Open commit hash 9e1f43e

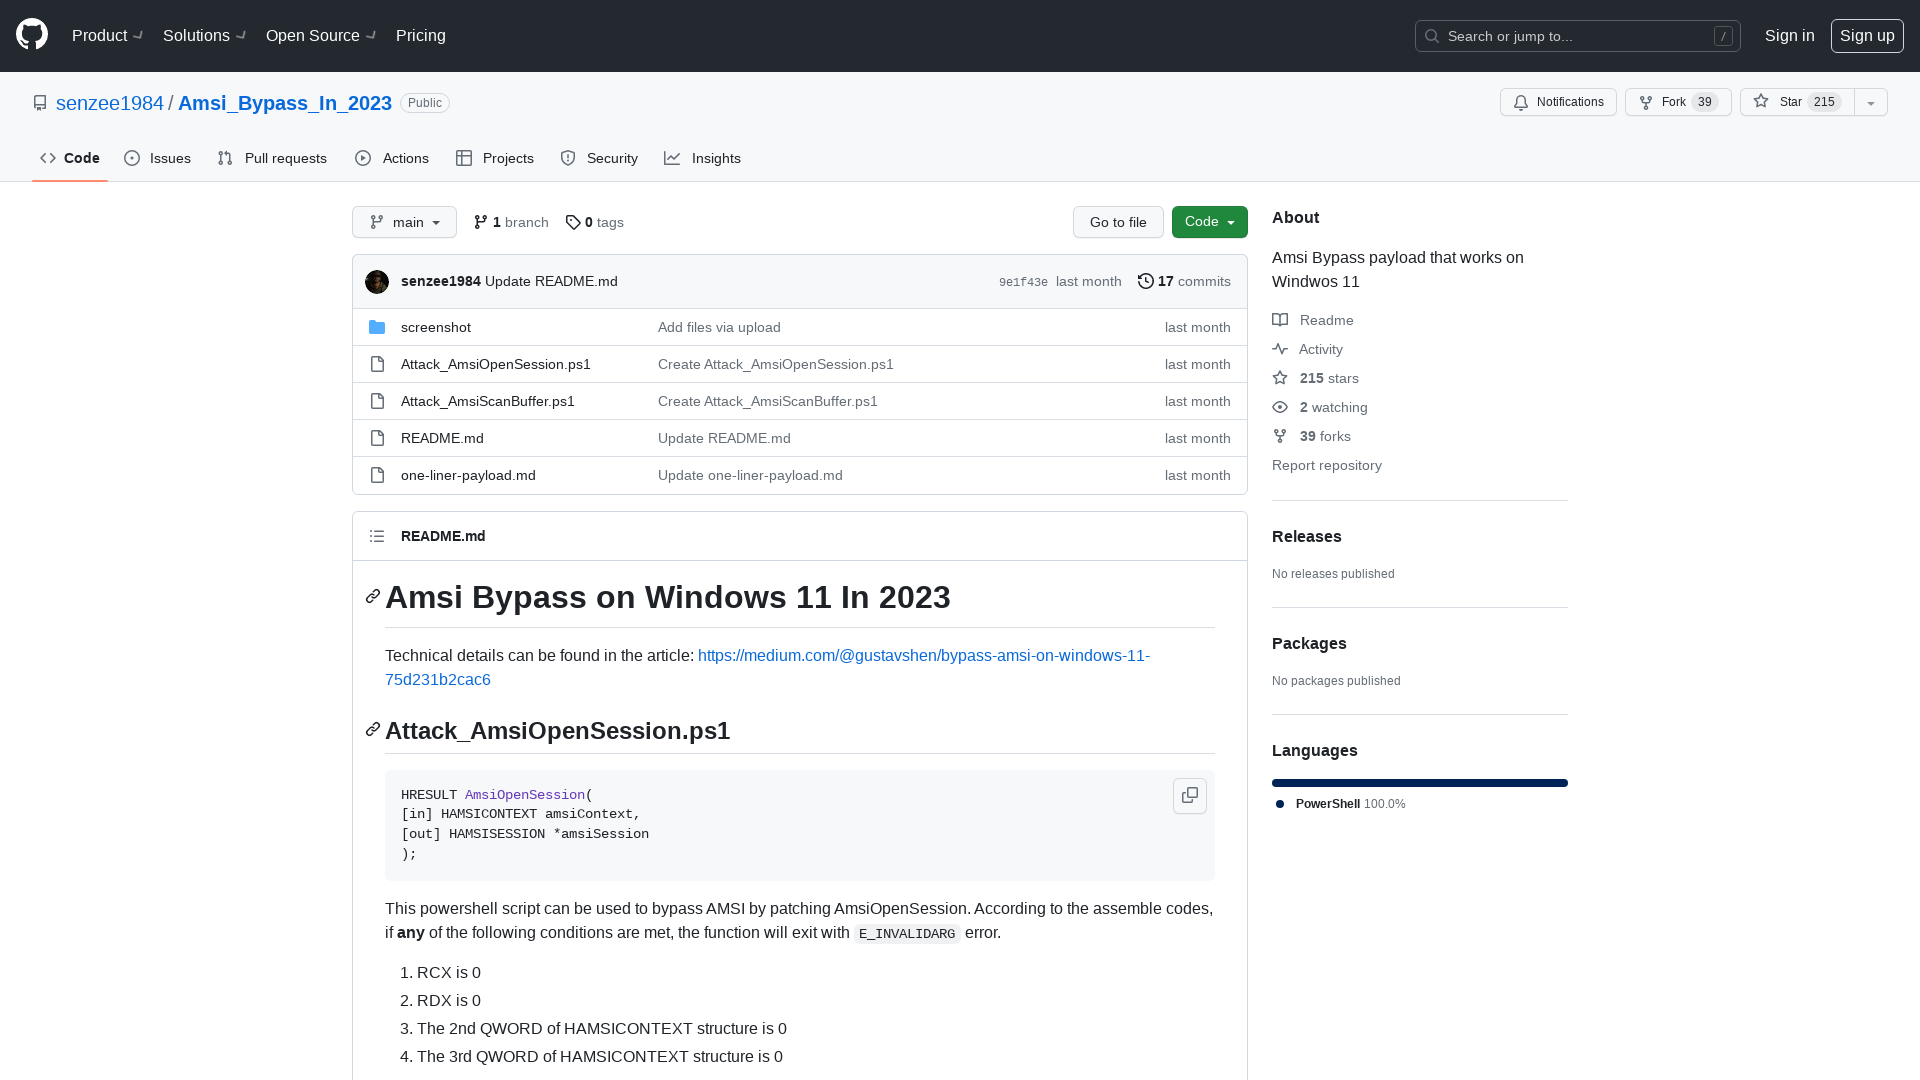pyautogui.click(x=1023, y=282)
